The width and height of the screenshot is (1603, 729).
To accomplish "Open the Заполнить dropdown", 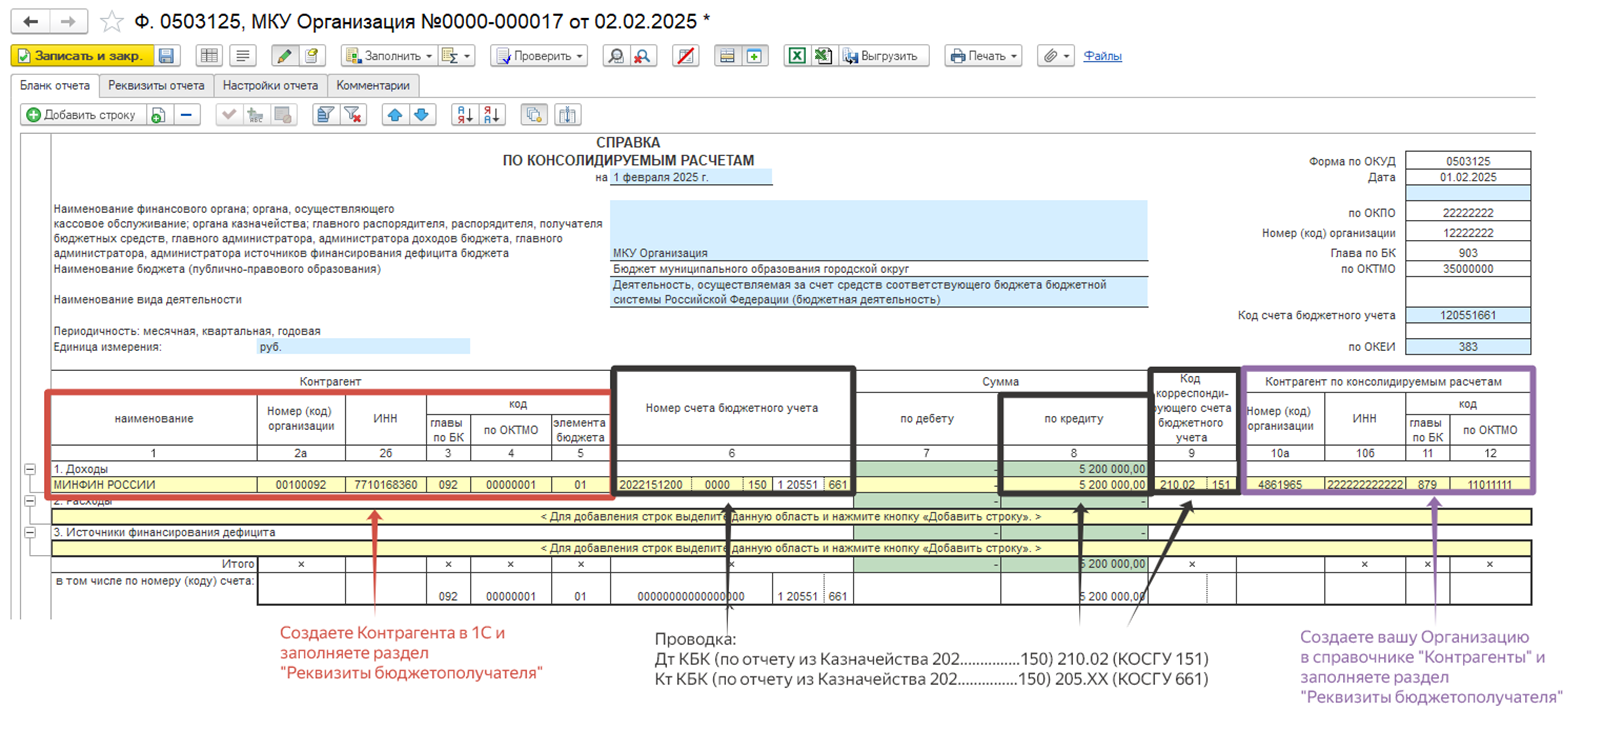I will click(388, 56).
